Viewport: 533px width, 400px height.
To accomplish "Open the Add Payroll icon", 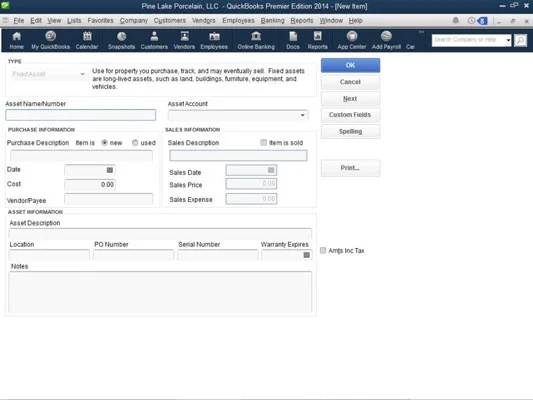I will (x=386, y=40).
